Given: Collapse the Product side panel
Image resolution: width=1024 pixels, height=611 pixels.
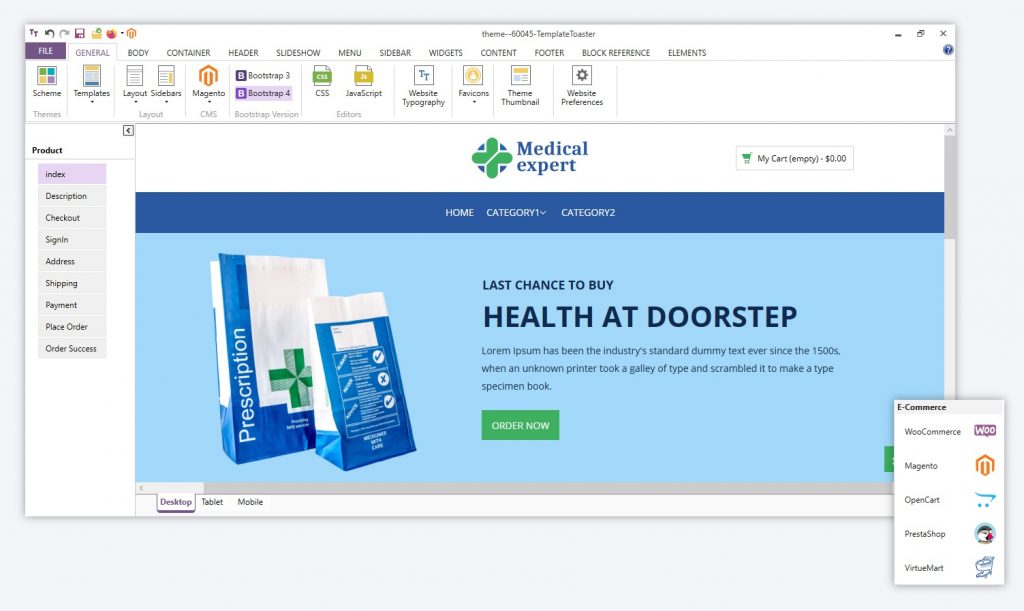Looking at the screenshot, I should [x=128, y=131].
